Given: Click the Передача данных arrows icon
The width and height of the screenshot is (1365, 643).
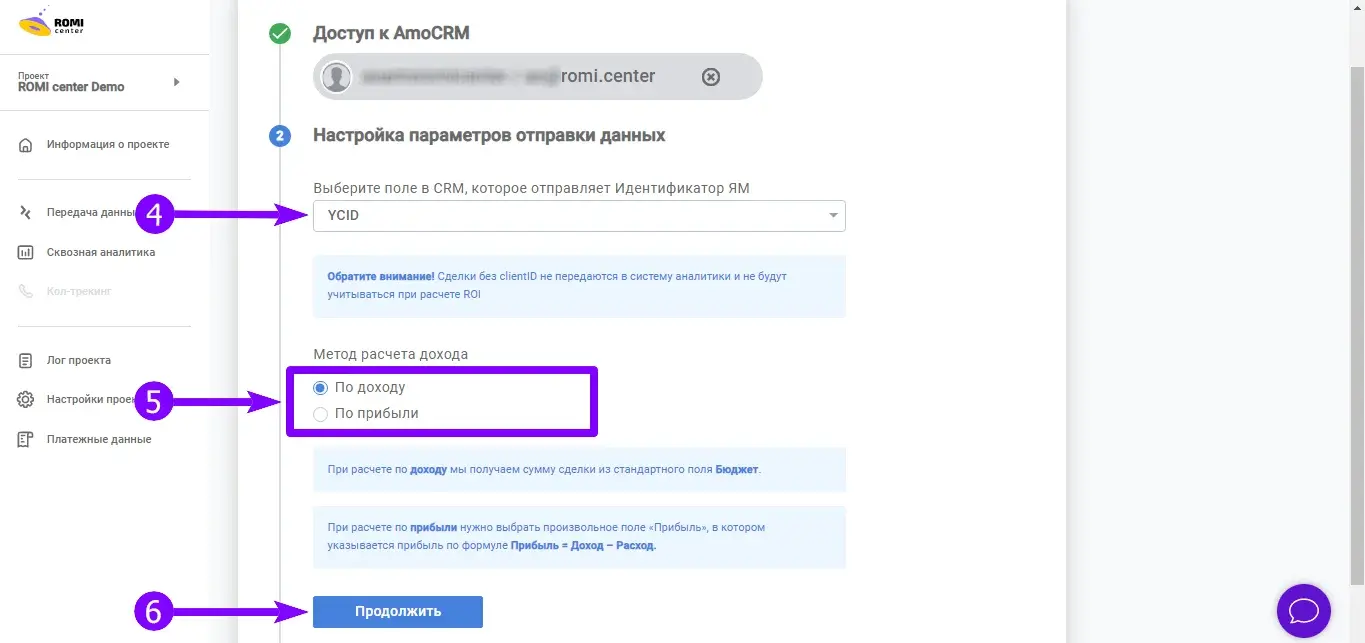Looking at the screenshot, I should tap(26, 212).
